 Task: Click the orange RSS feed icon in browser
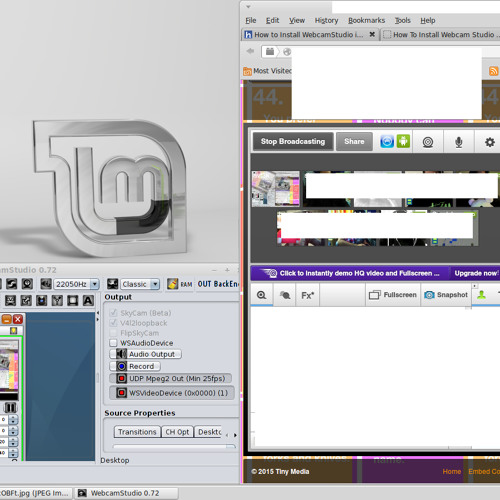(x=494, y=71)
